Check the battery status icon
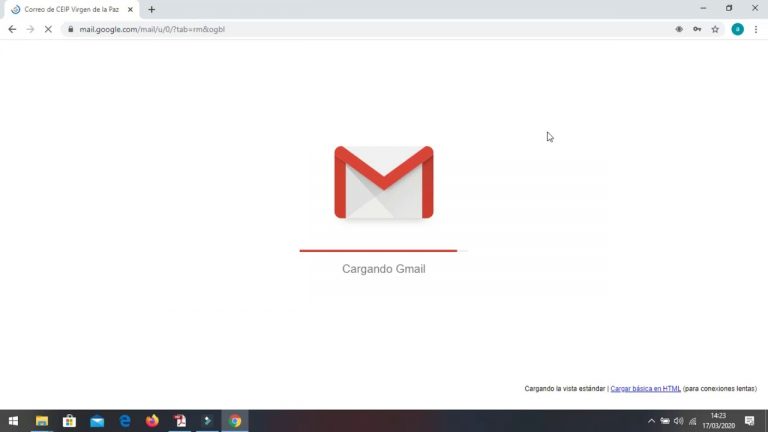 [665, 421]
